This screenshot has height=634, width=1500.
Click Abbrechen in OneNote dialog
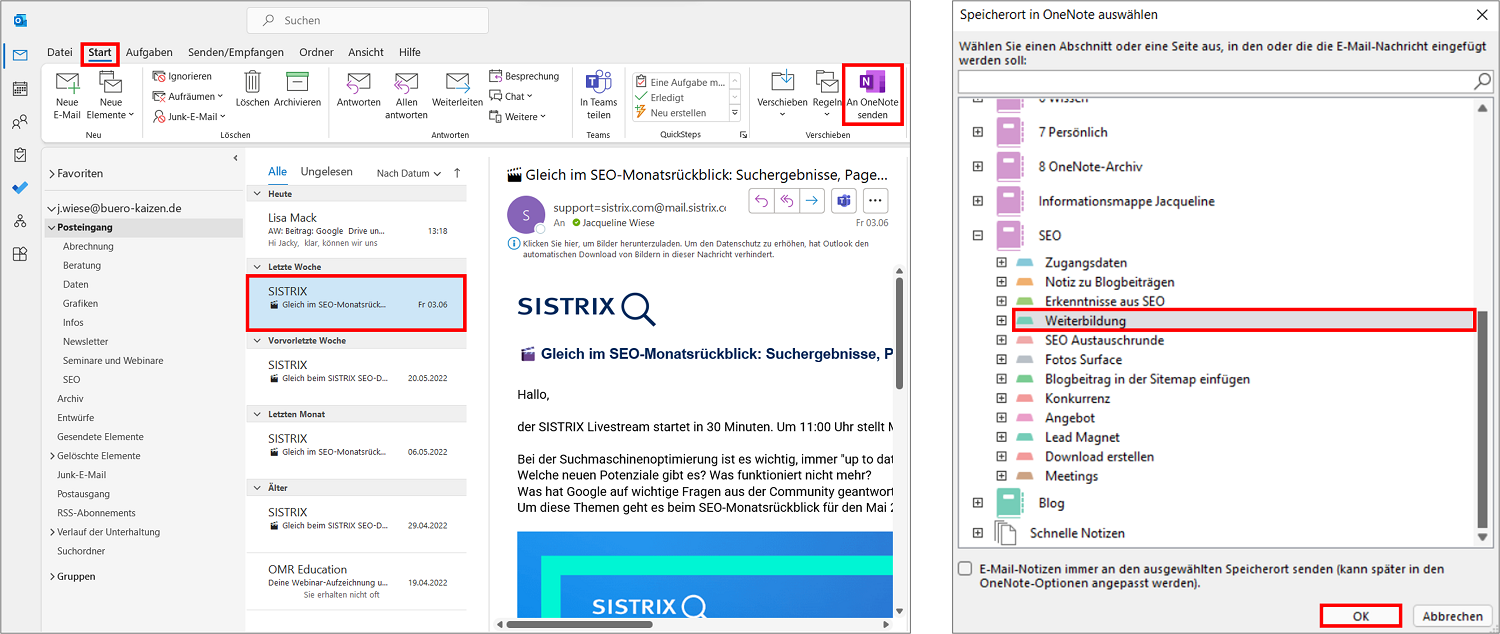pyautogui.click(x=1452, y=616)
